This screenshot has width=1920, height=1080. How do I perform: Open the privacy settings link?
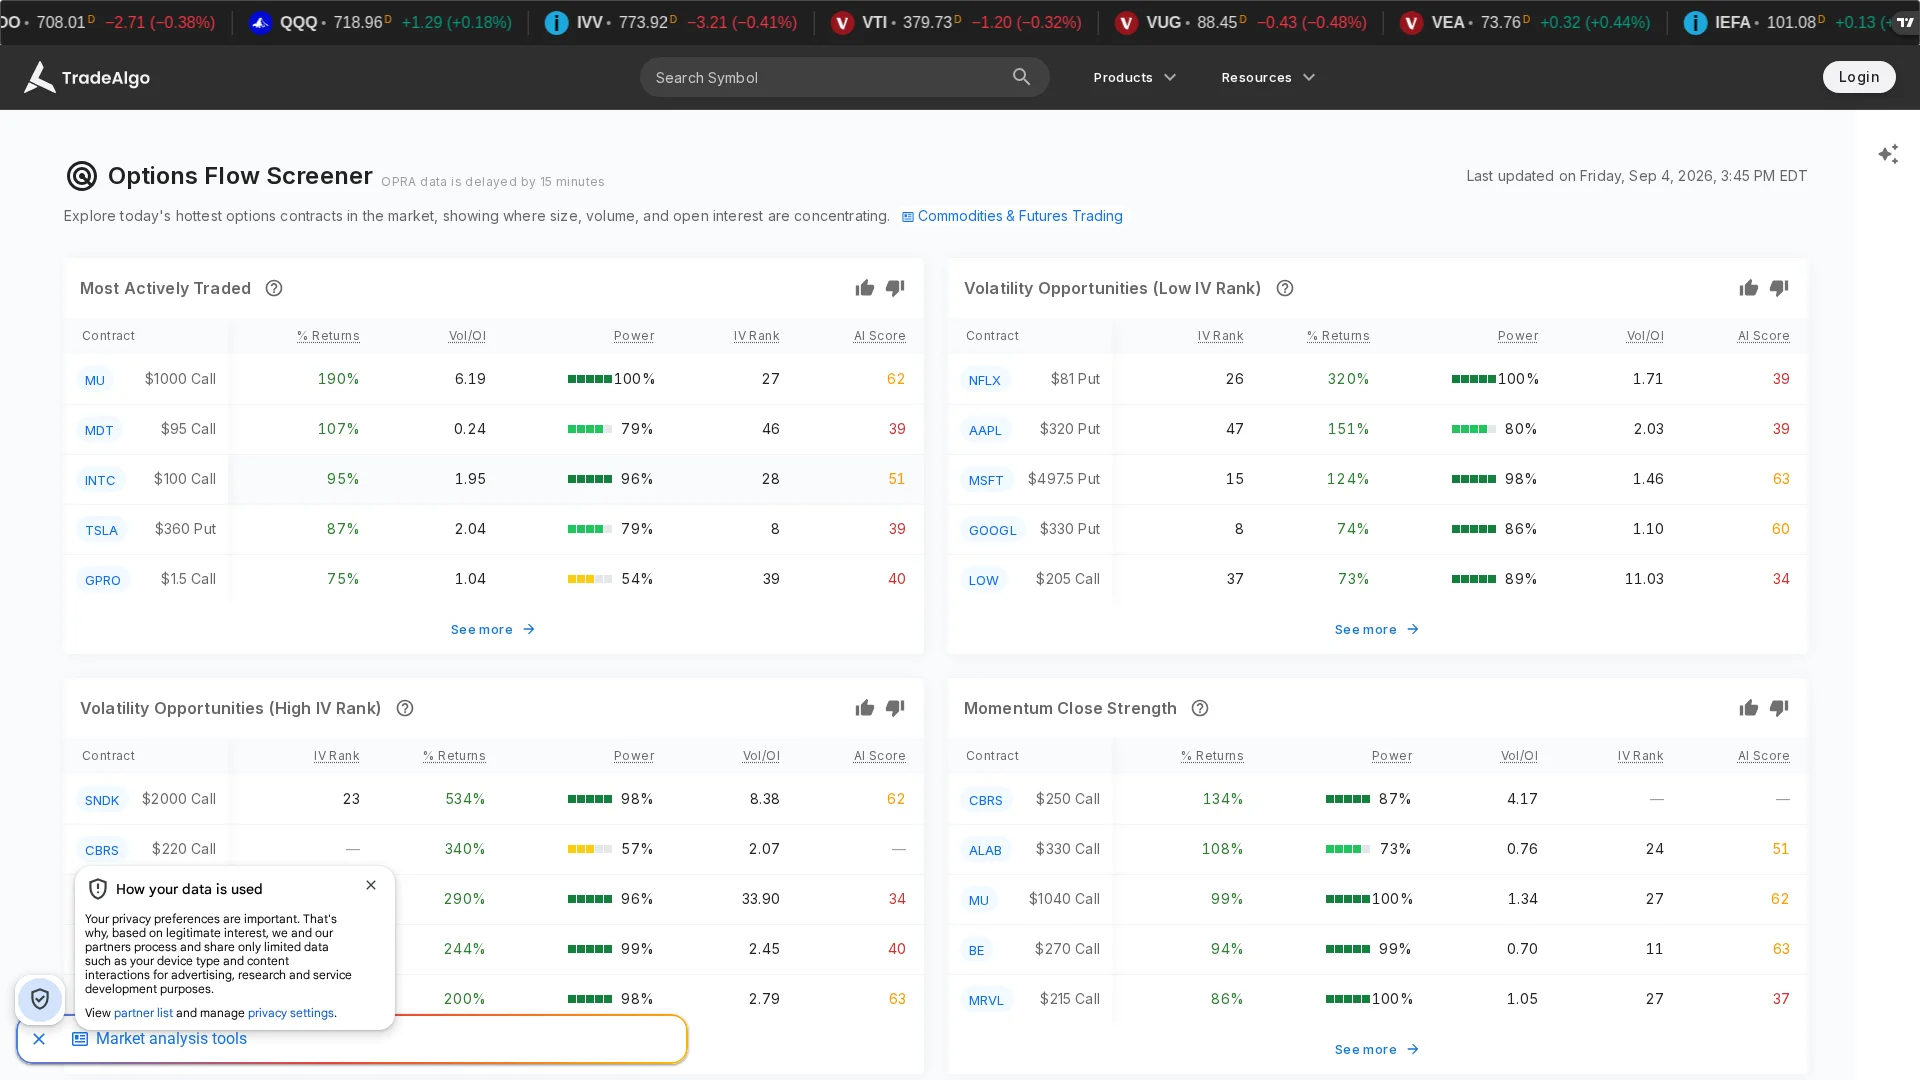click(291, 1013)
